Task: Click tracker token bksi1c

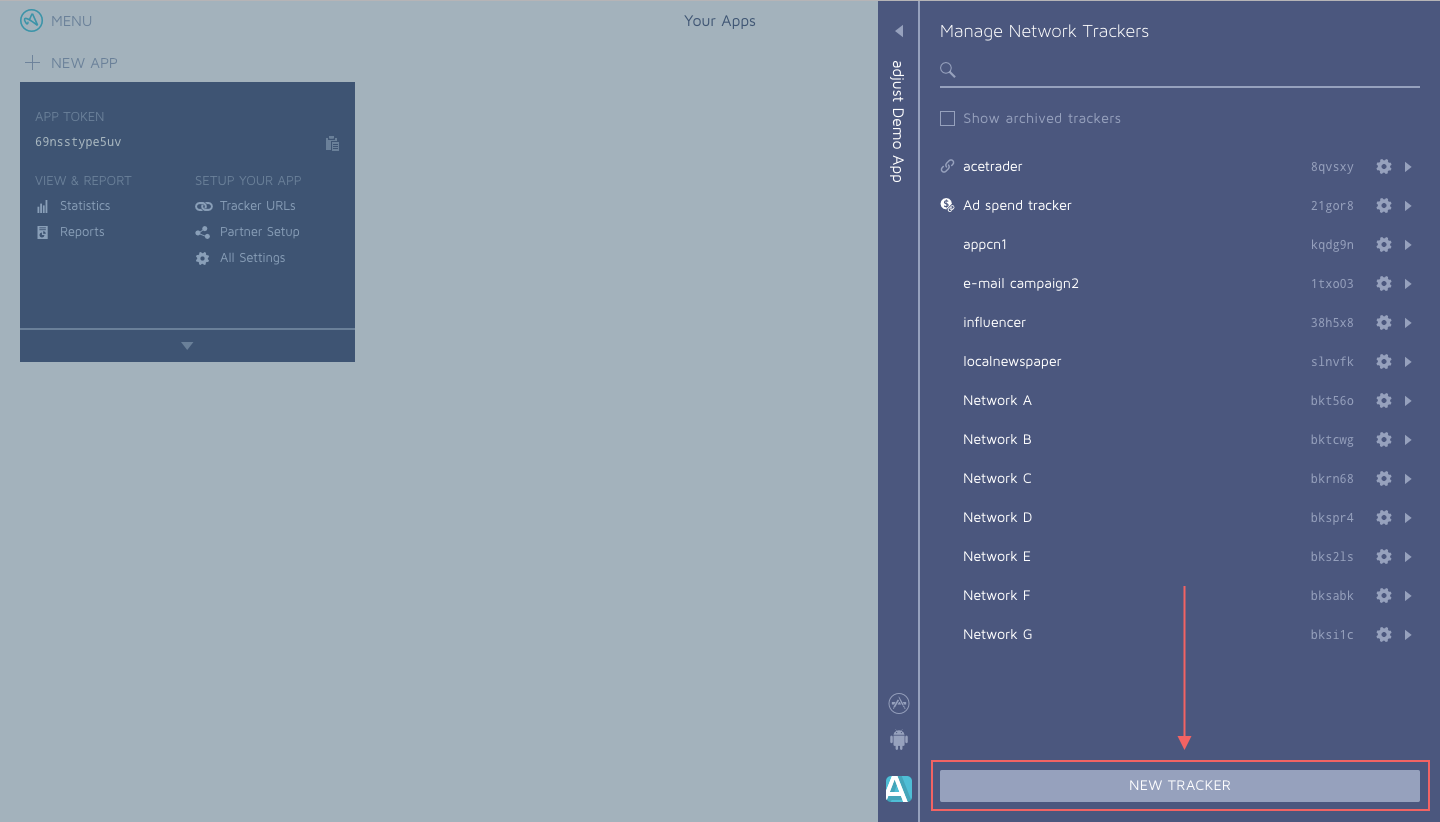Action: [x=1332, y=635]
